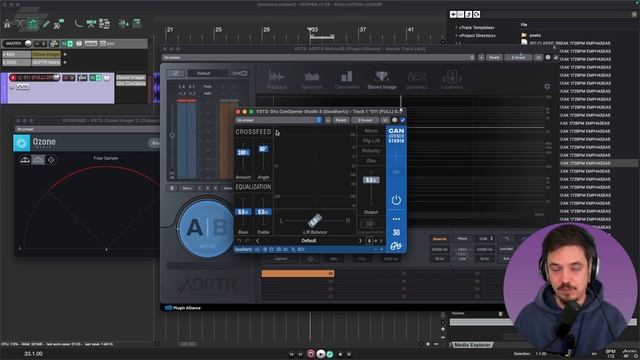Open MetricAB preset dropdown
640x360 pixels.
318,58
